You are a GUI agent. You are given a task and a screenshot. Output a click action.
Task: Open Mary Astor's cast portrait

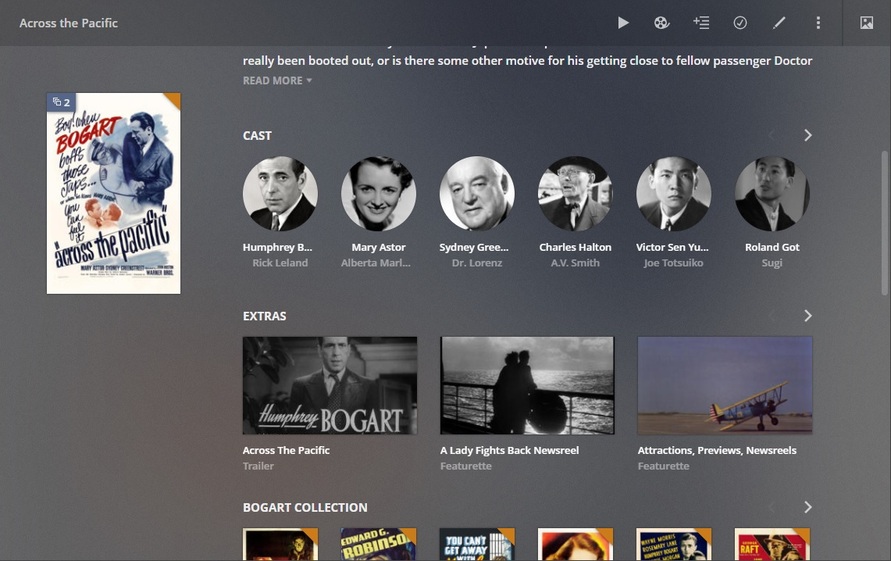click(378, 193)
